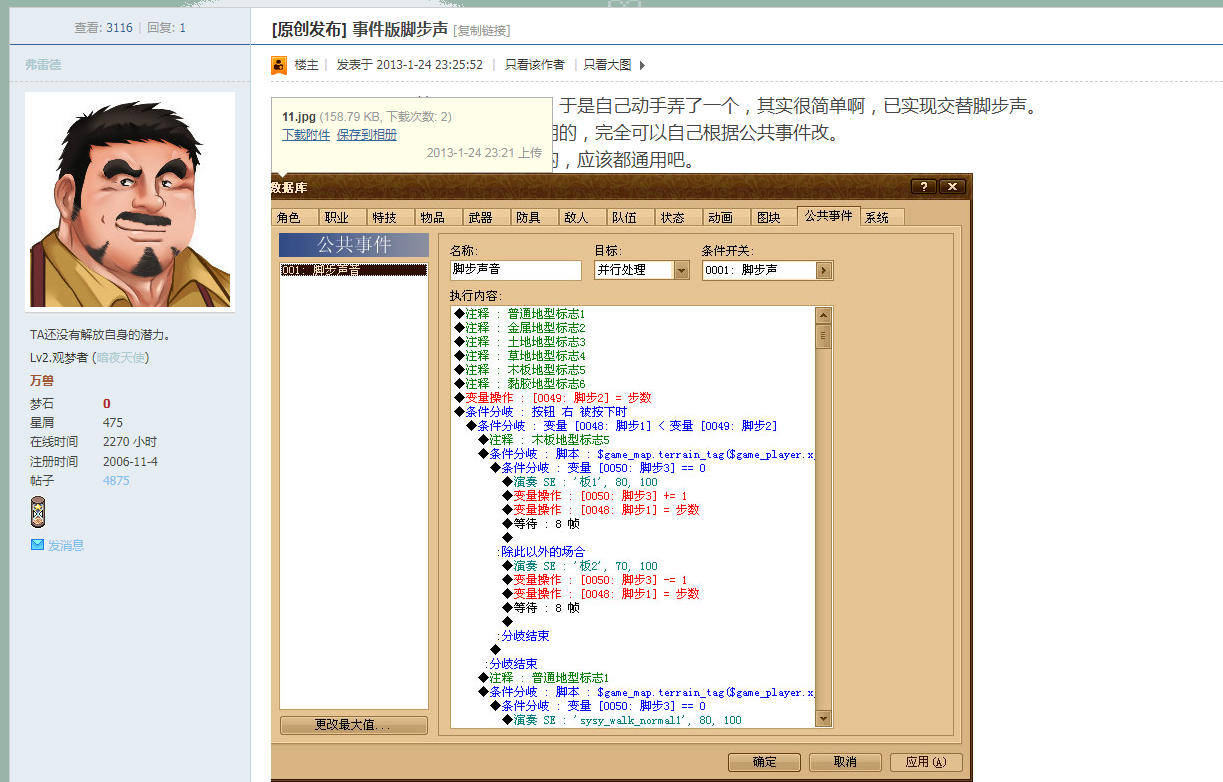Viewport: 1223px width, 782px height.
Task: Click the scrollbar thumb in 执行内容 list
Action: click(x=823, y=335)
